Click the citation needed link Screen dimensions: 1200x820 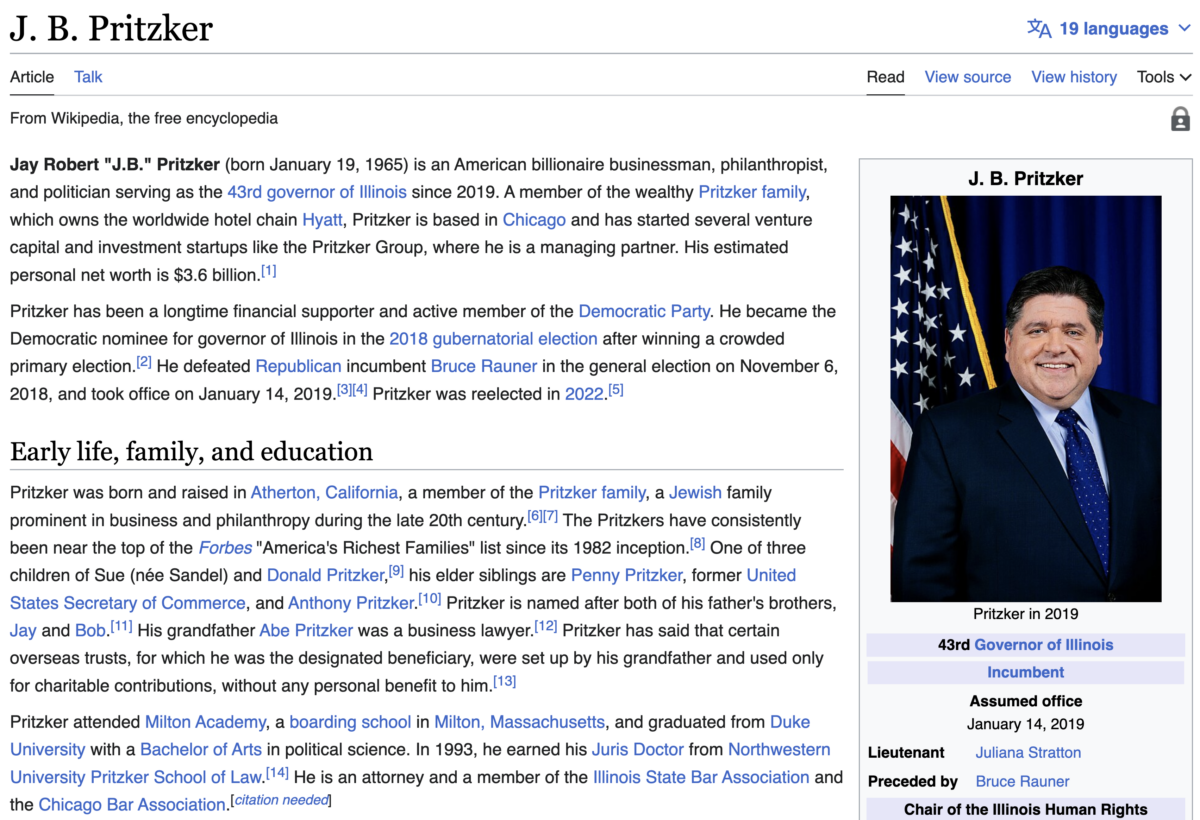tap(281, 800)
